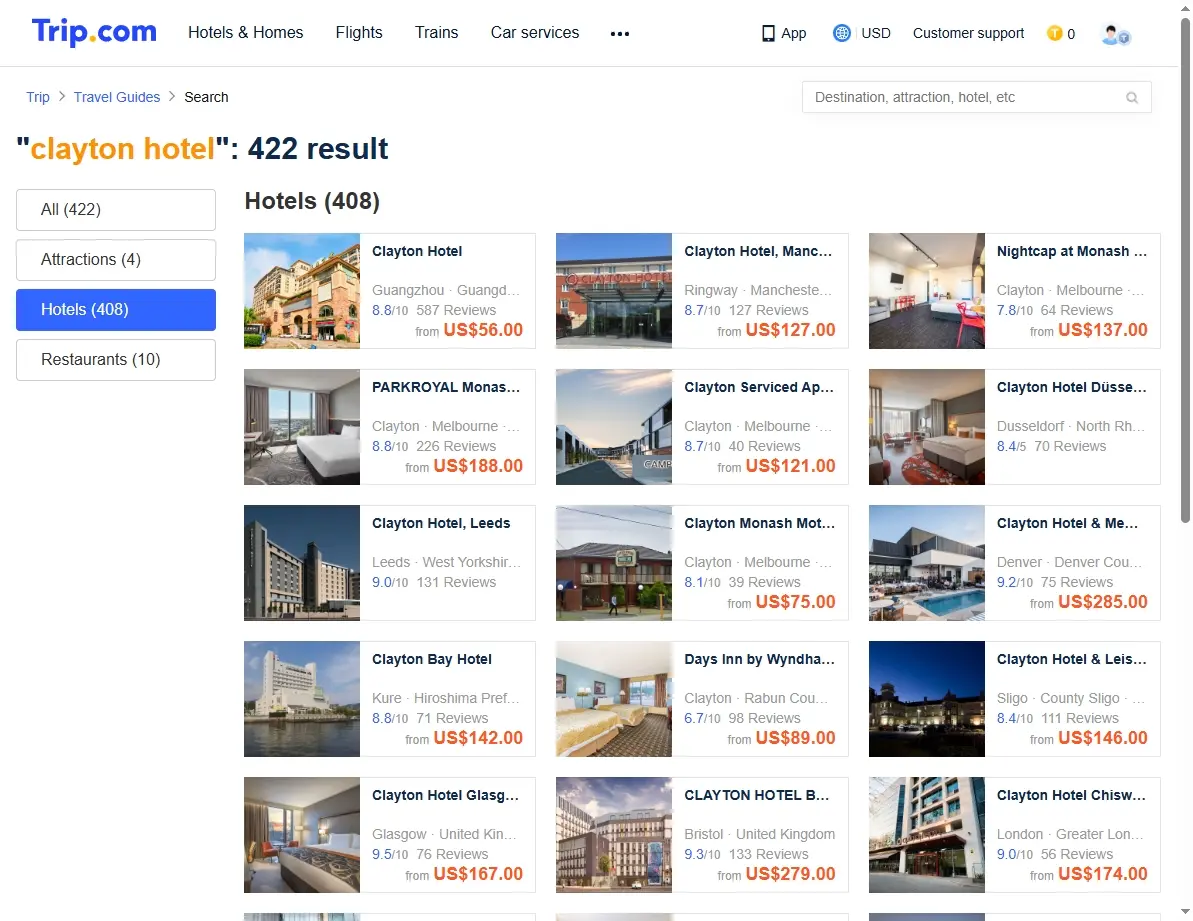Click the Trip.com logo

94,32
